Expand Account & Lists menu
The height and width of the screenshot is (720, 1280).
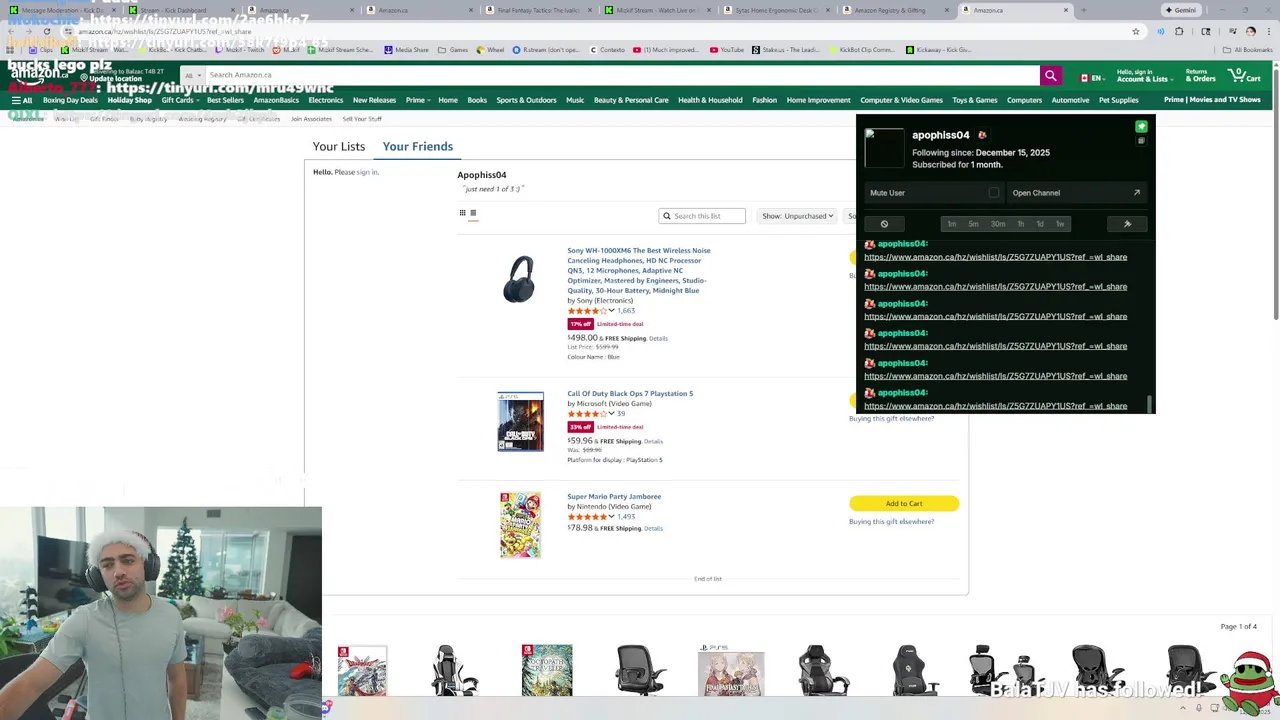click(1143, 75)
